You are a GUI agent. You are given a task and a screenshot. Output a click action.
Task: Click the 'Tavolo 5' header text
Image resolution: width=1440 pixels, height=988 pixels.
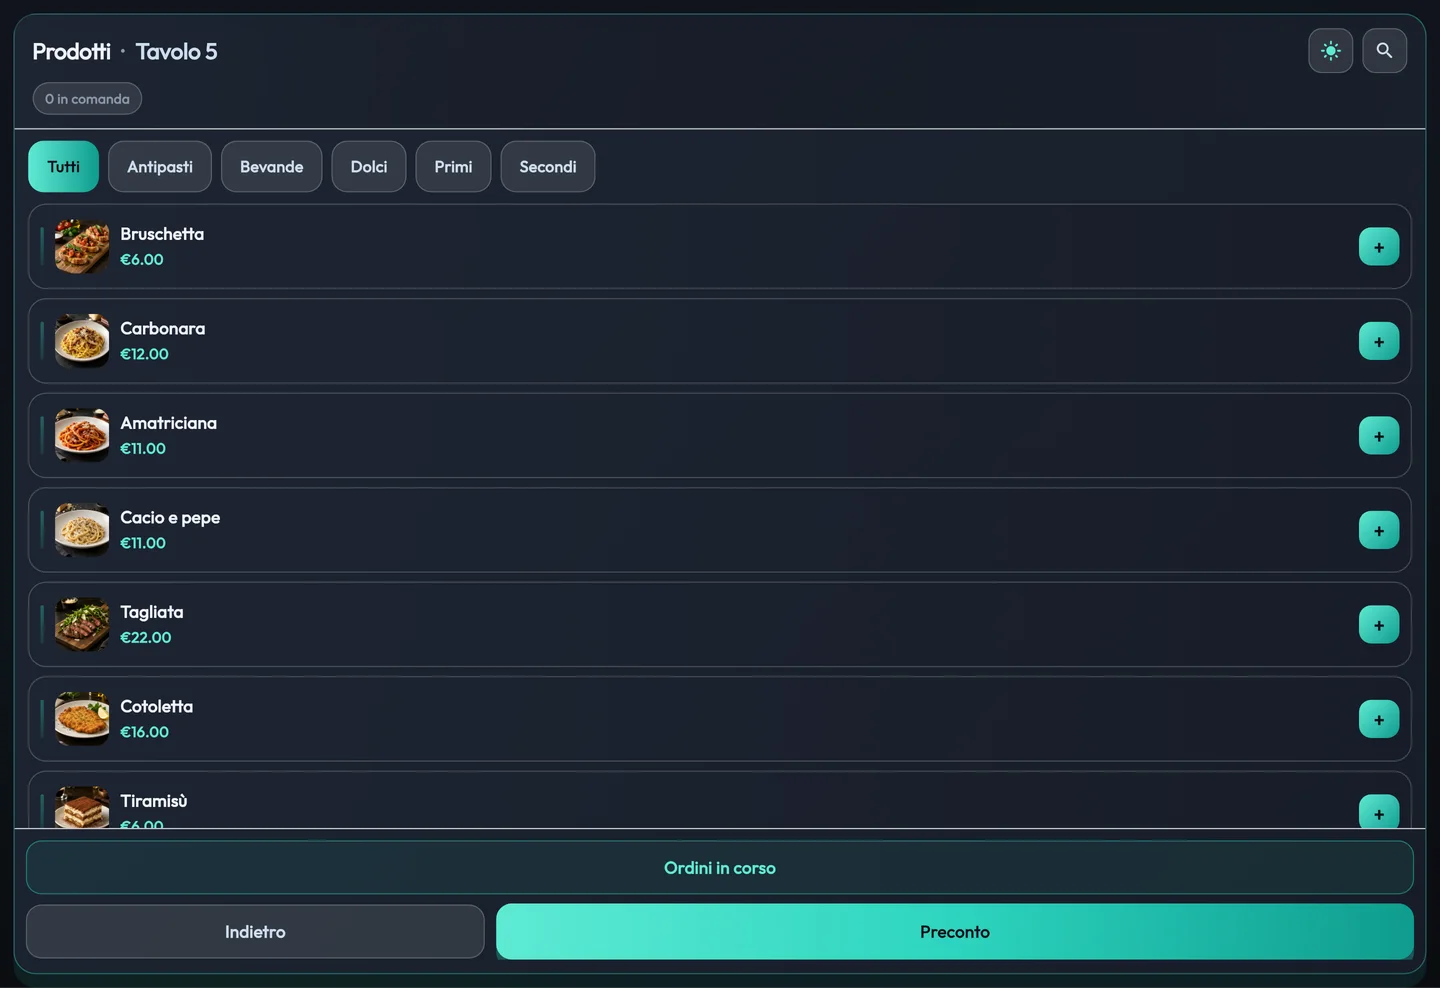[x=176, y=52]
